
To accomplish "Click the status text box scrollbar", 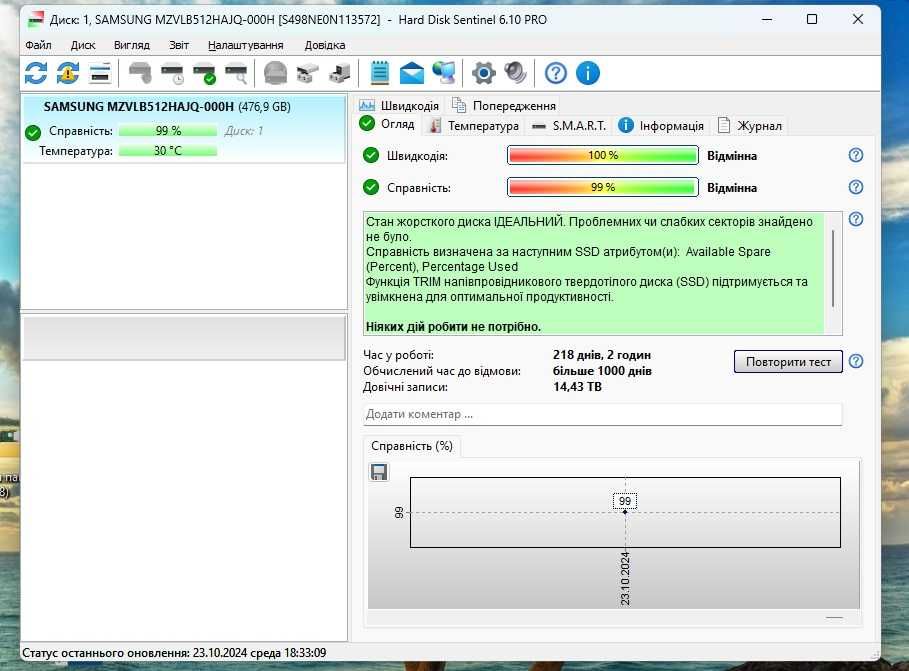I will click(833, 268).
